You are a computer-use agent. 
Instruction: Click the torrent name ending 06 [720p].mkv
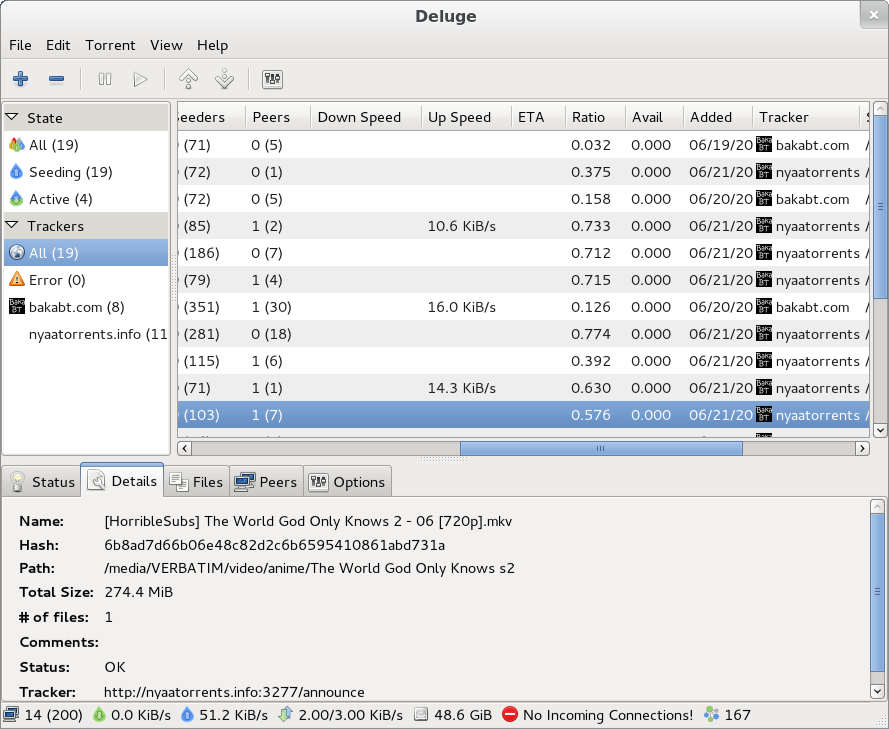[x=308, y=521]
